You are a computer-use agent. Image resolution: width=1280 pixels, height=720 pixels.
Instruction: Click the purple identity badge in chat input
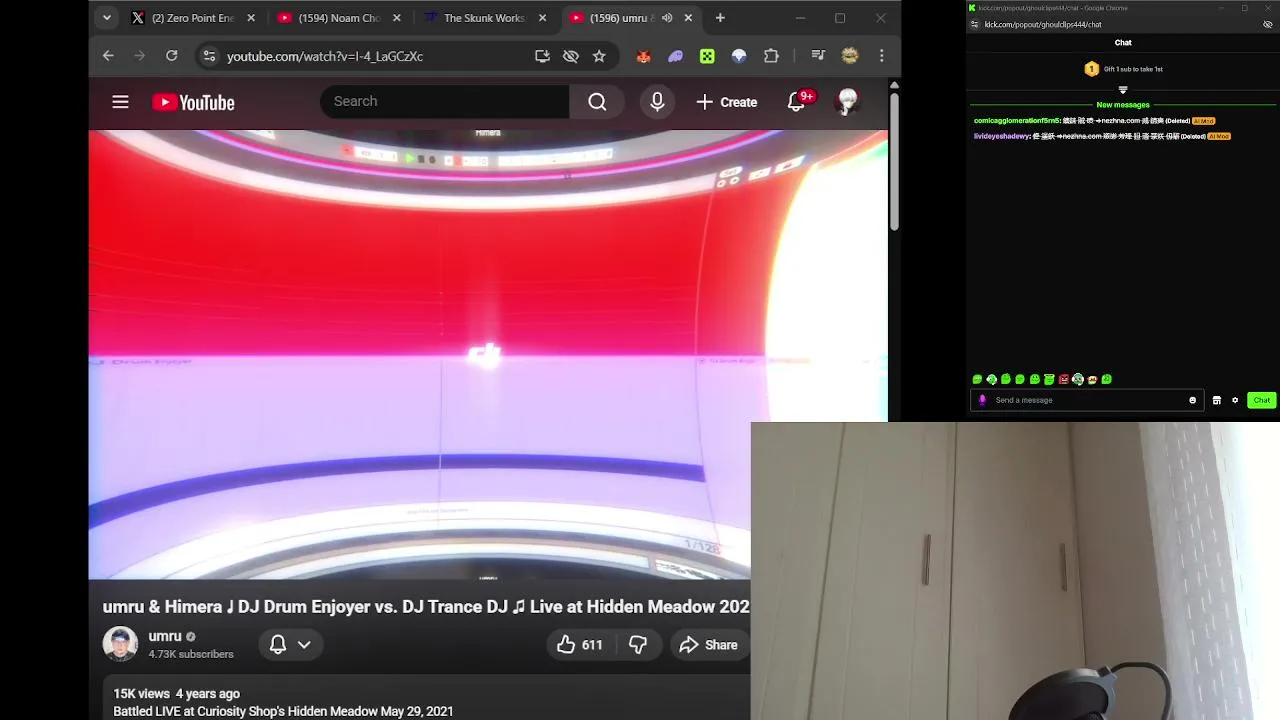(982, 400)
